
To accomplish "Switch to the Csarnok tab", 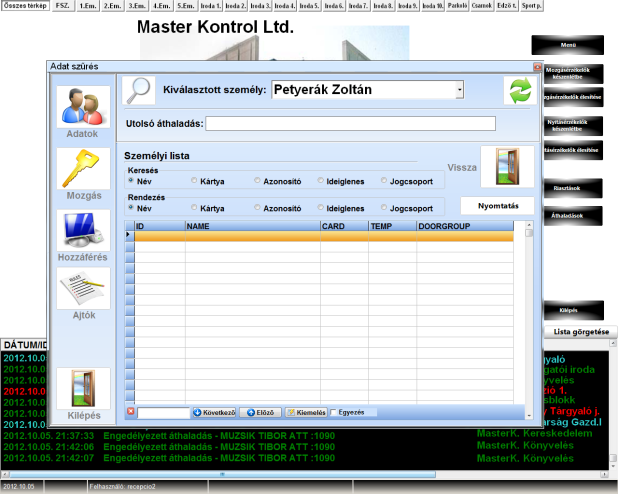I will [482, 6].
